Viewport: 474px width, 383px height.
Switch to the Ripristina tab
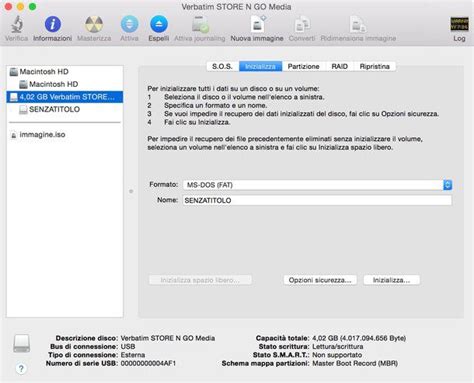click(x=375, y=66)
